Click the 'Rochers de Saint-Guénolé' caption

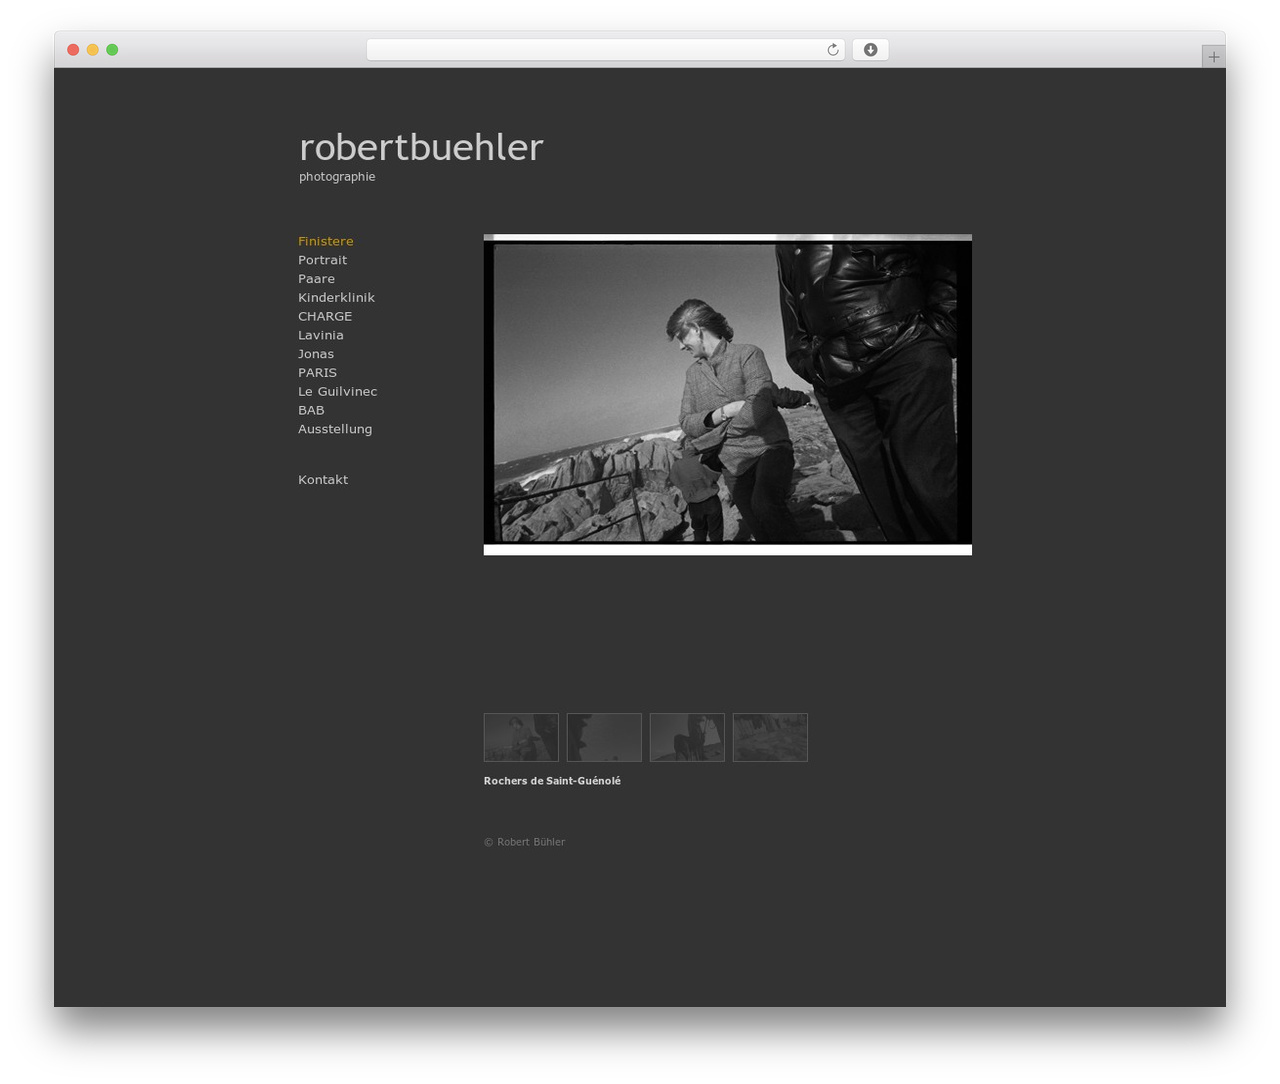tap(552, 781)
